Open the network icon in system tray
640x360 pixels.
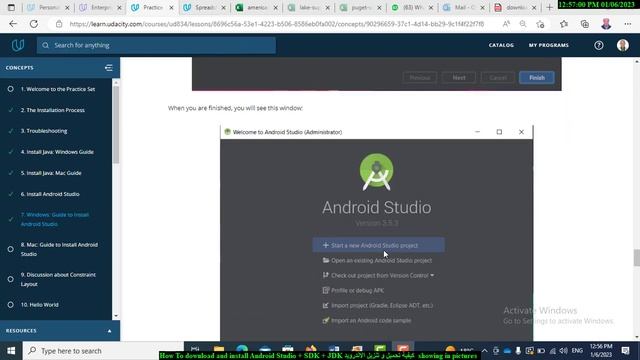(553, 351)
